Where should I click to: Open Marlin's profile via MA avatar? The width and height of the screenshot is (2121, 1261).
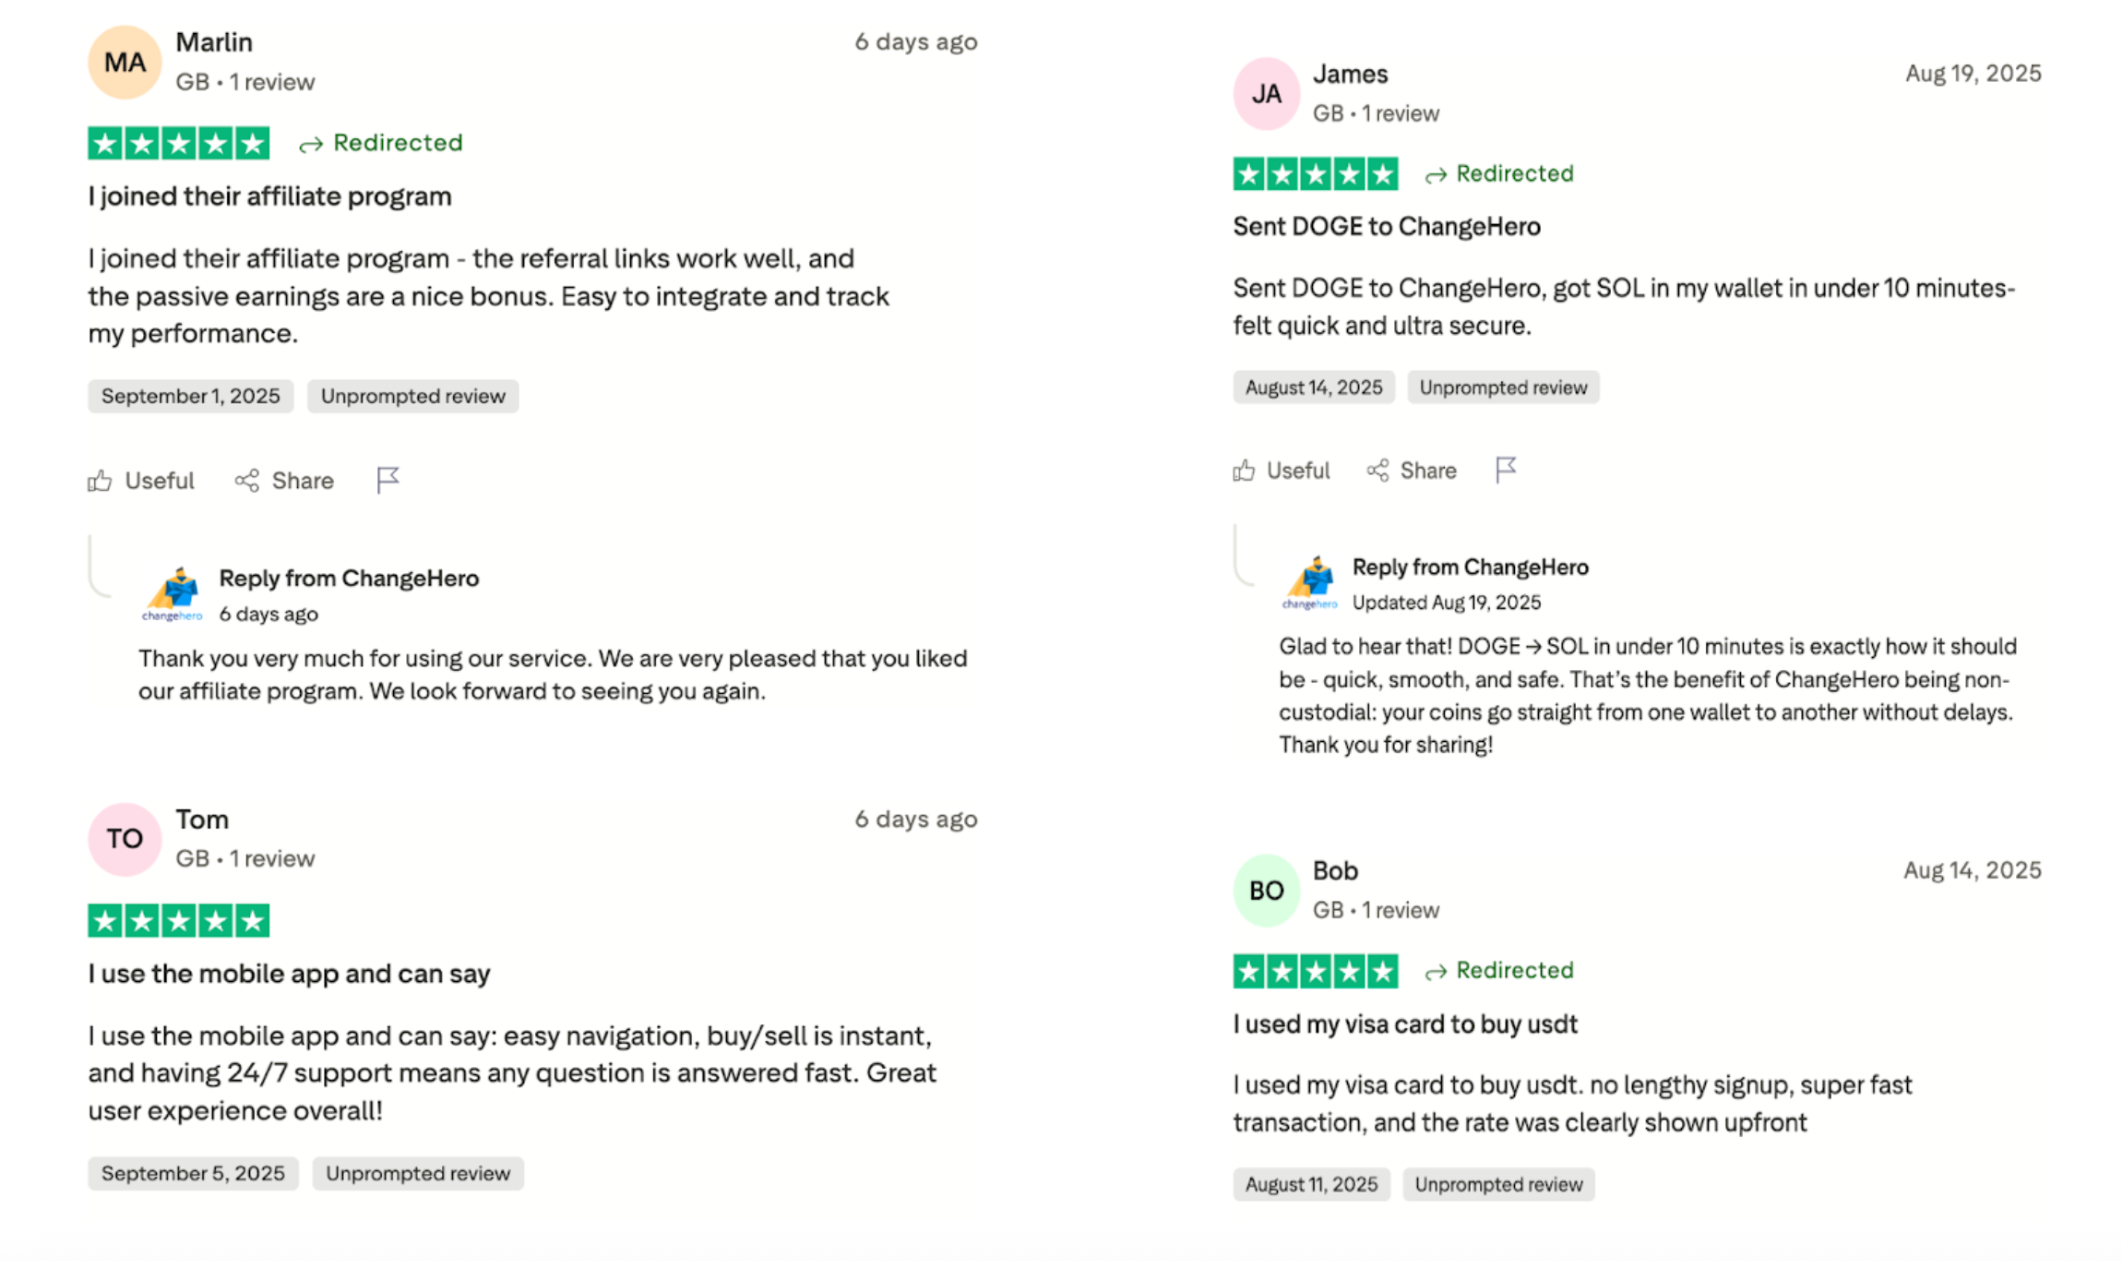125,63
